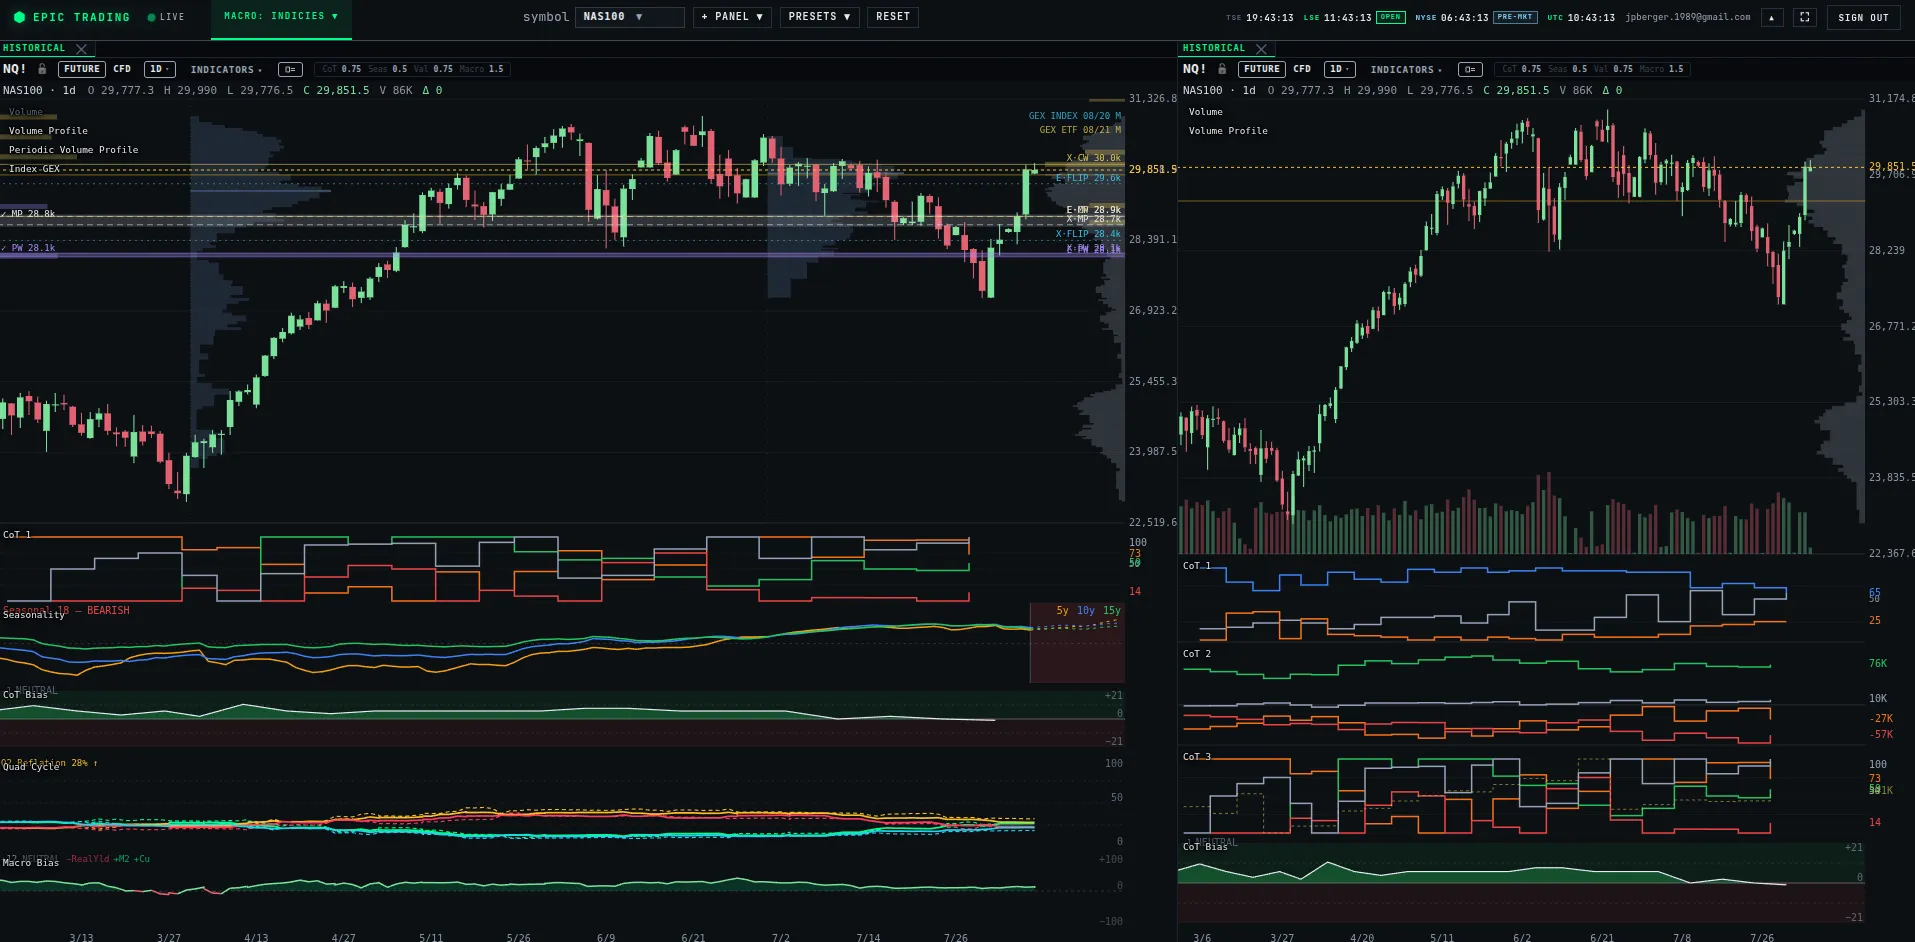Toggle the lock icon in right chart panel

(x=1222, y=69)
